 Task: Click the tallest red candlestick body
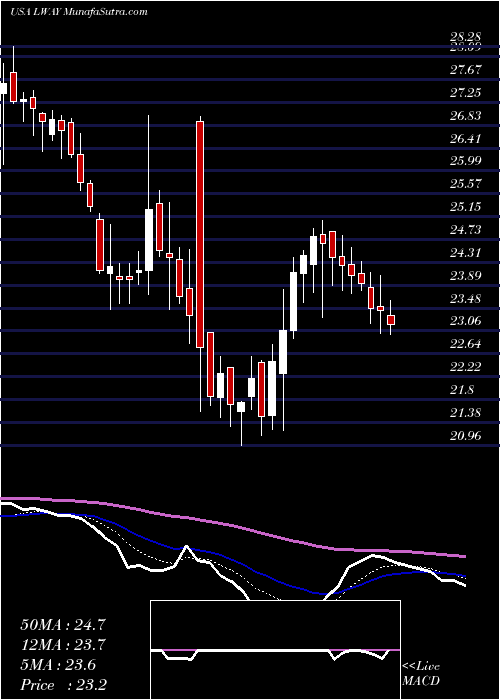pos(200,234)
